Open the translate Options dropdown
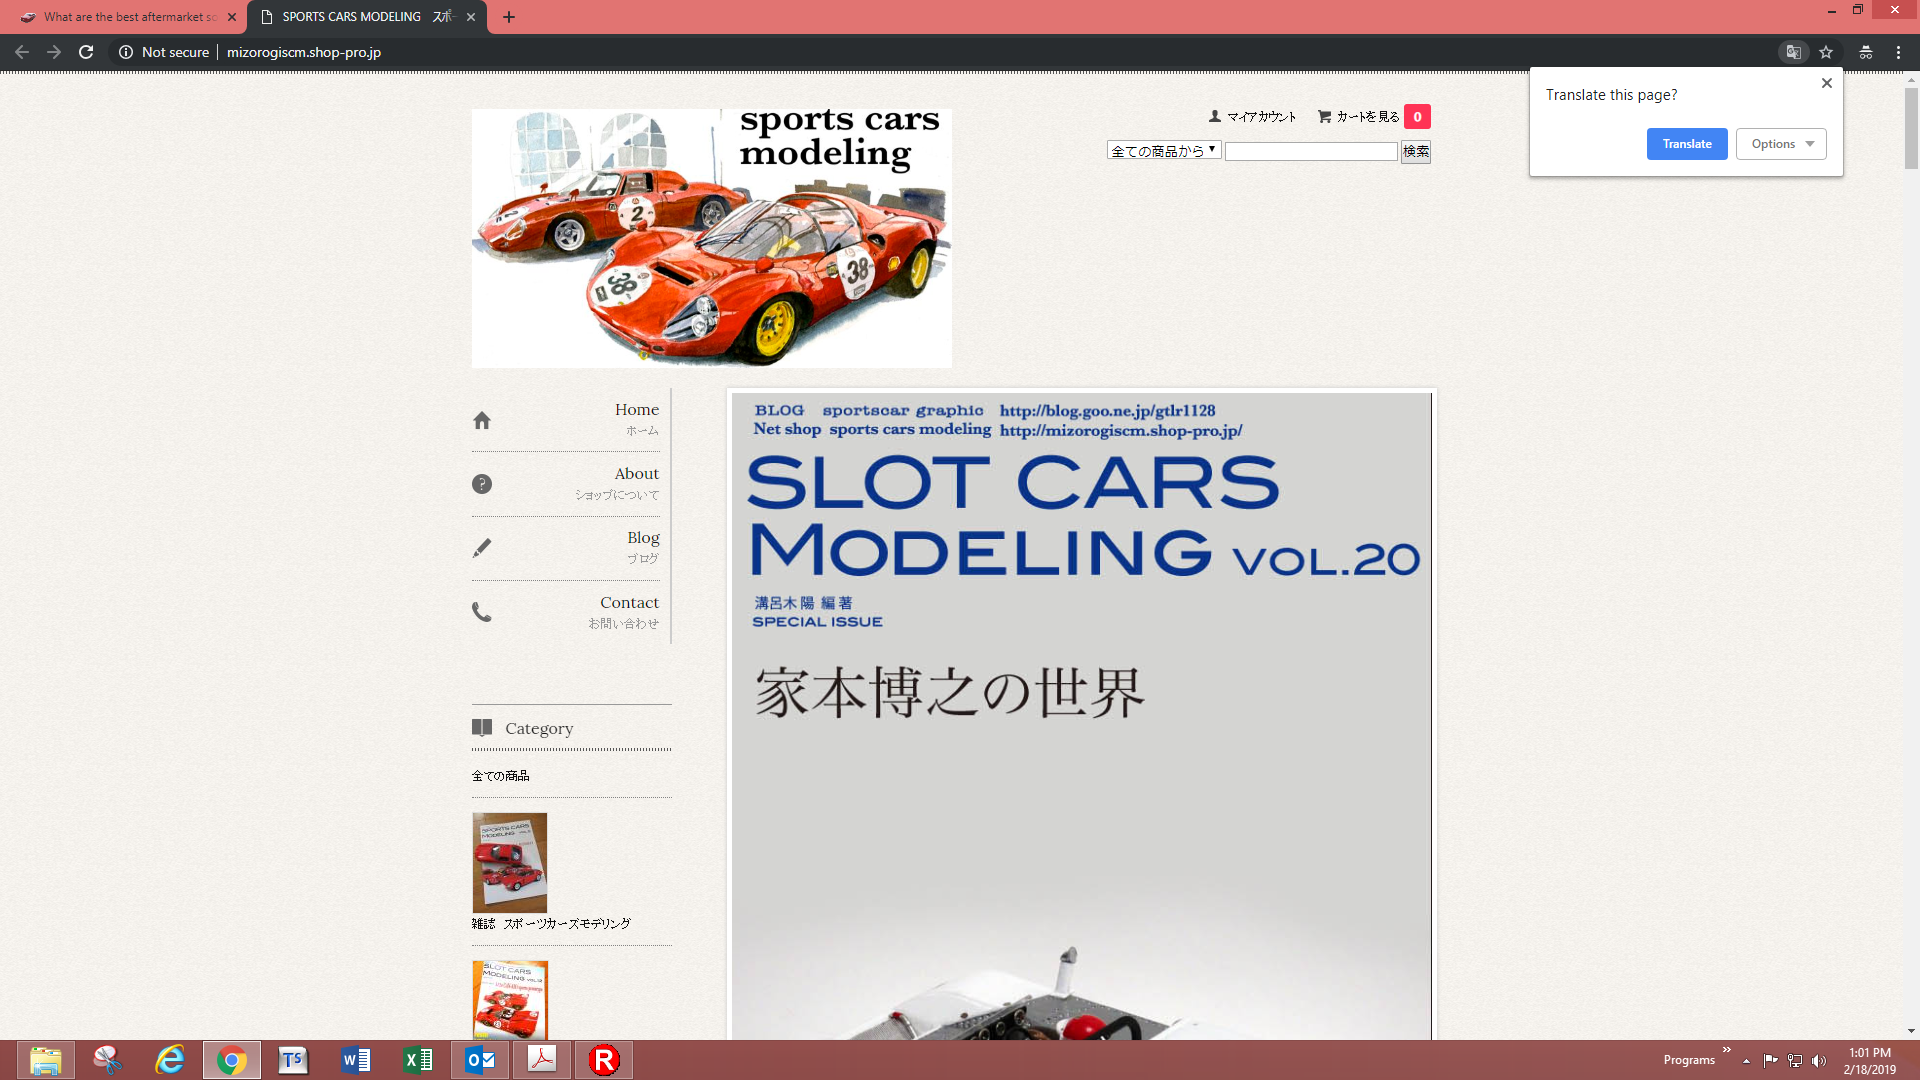The image size is (1920, 1080). [1781, 144]
